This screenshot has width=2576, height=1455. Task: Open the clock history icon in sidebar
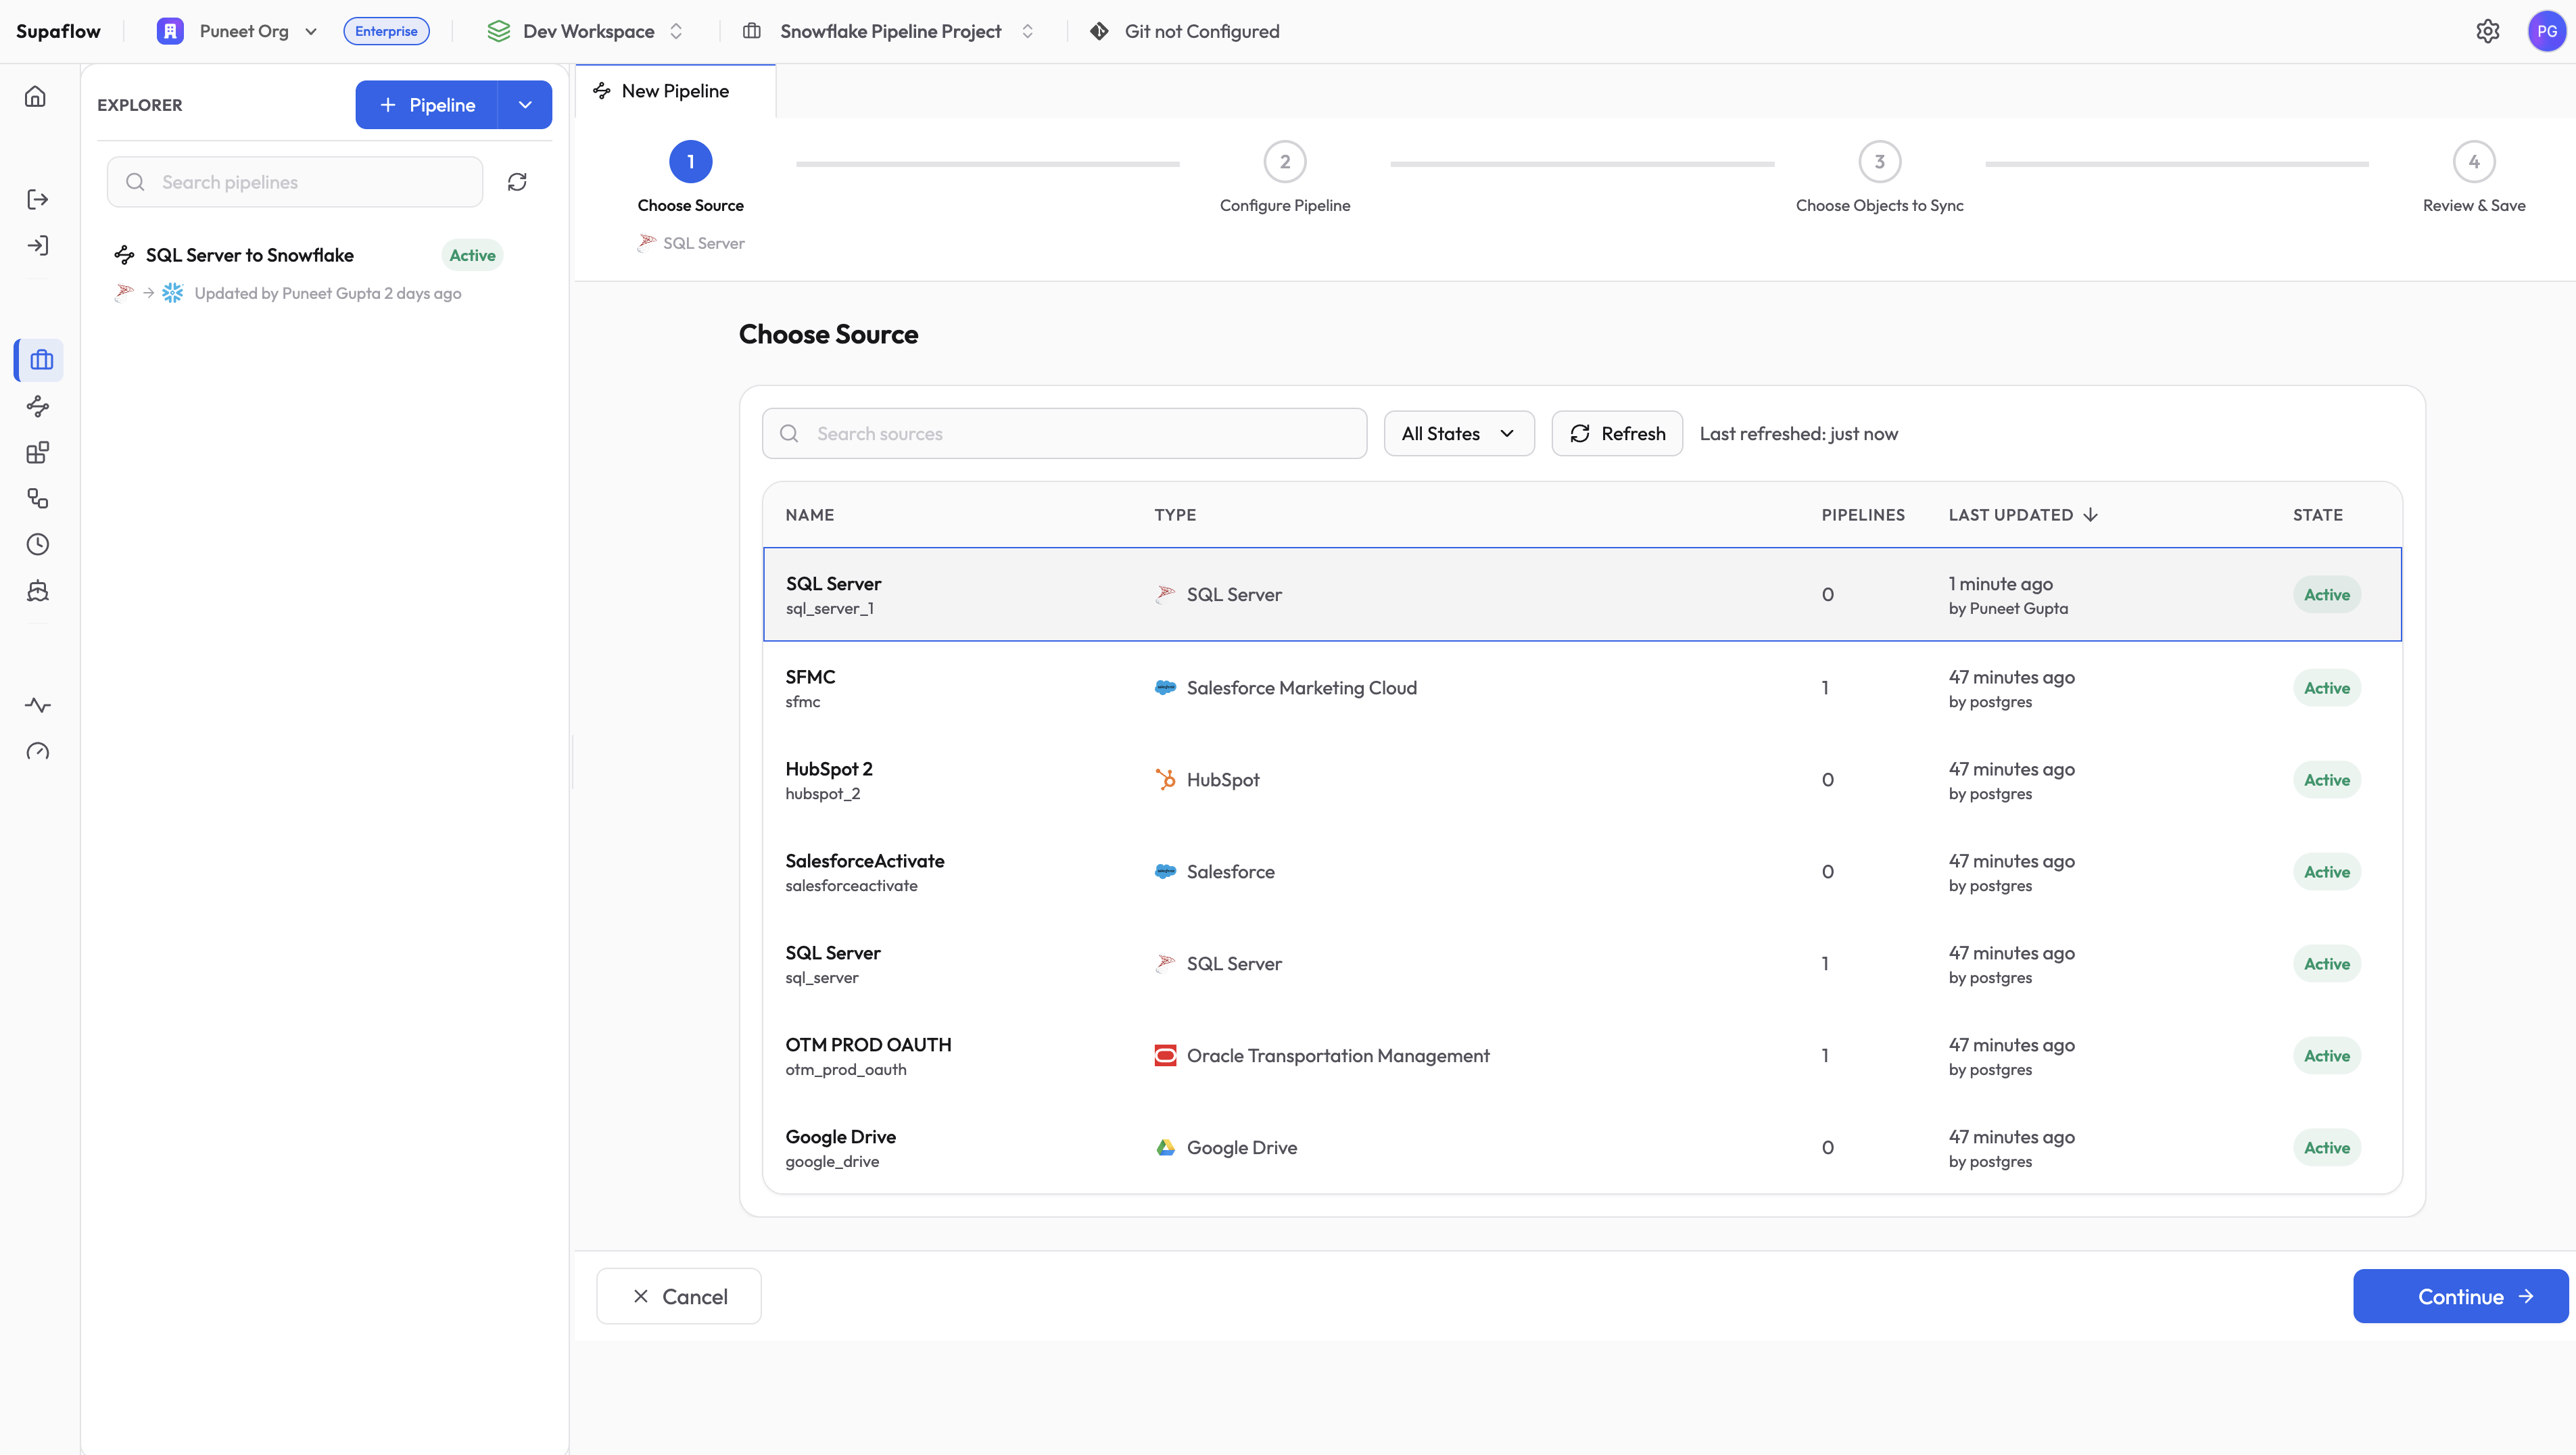[x=38, y=545]
